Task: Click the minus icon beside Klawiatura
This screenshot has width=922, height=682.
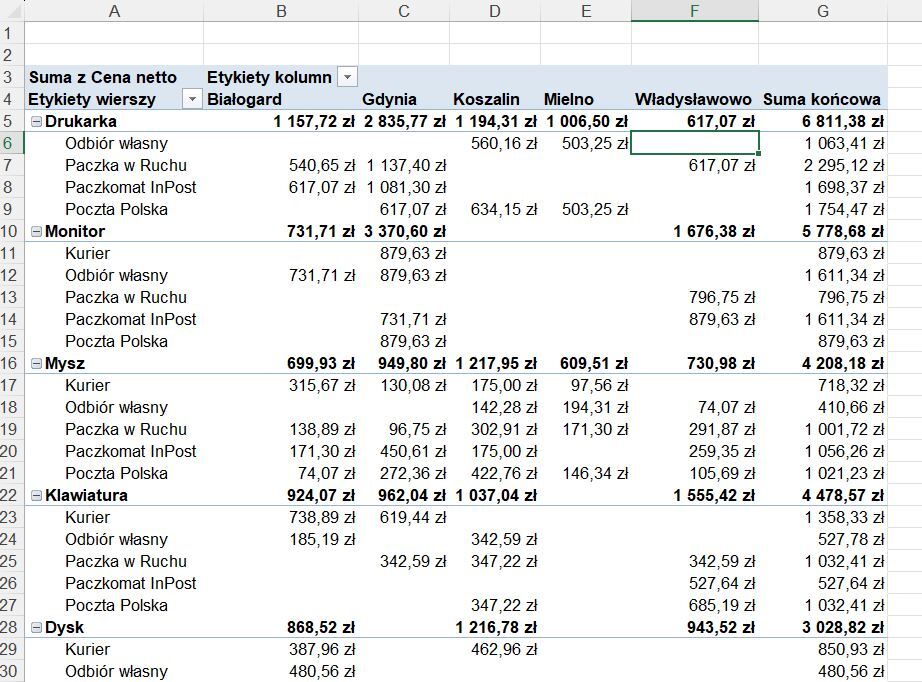Action: pyautogui.click(x=37, y=496)
